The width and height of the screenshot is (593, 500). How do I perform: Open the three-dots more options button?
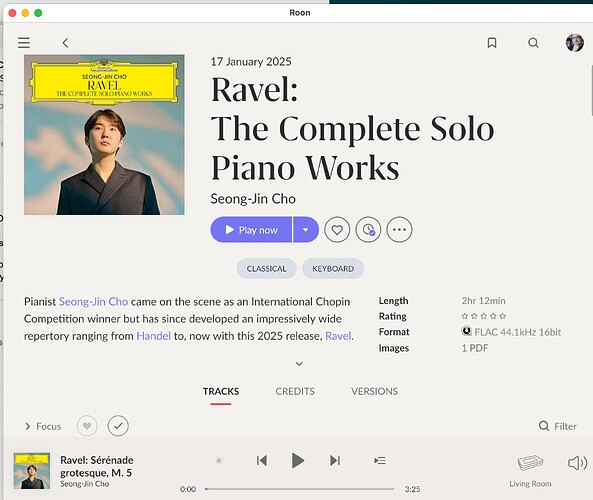pyautogui.click(x=399, y=230)
